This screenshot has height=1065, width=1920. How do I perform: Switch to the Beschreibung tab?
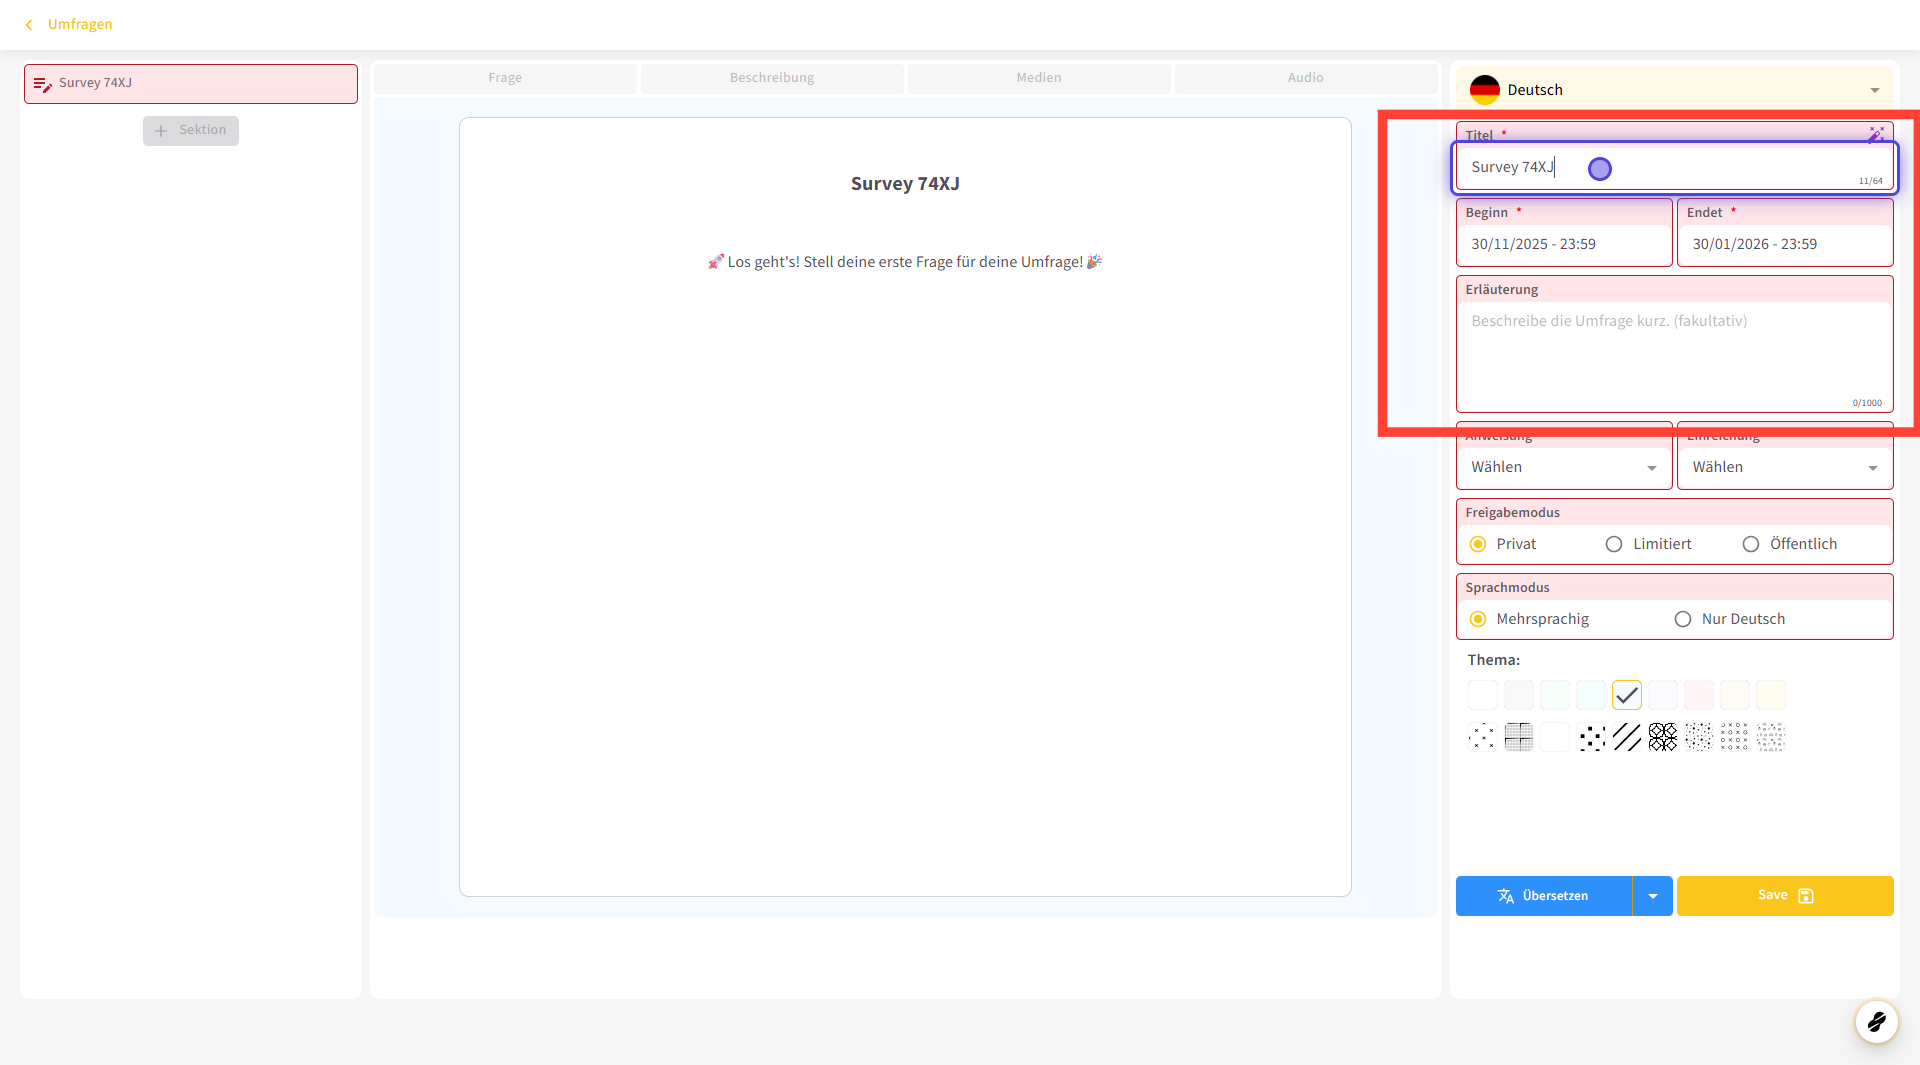pyautogui.click(x=771, y=78)
